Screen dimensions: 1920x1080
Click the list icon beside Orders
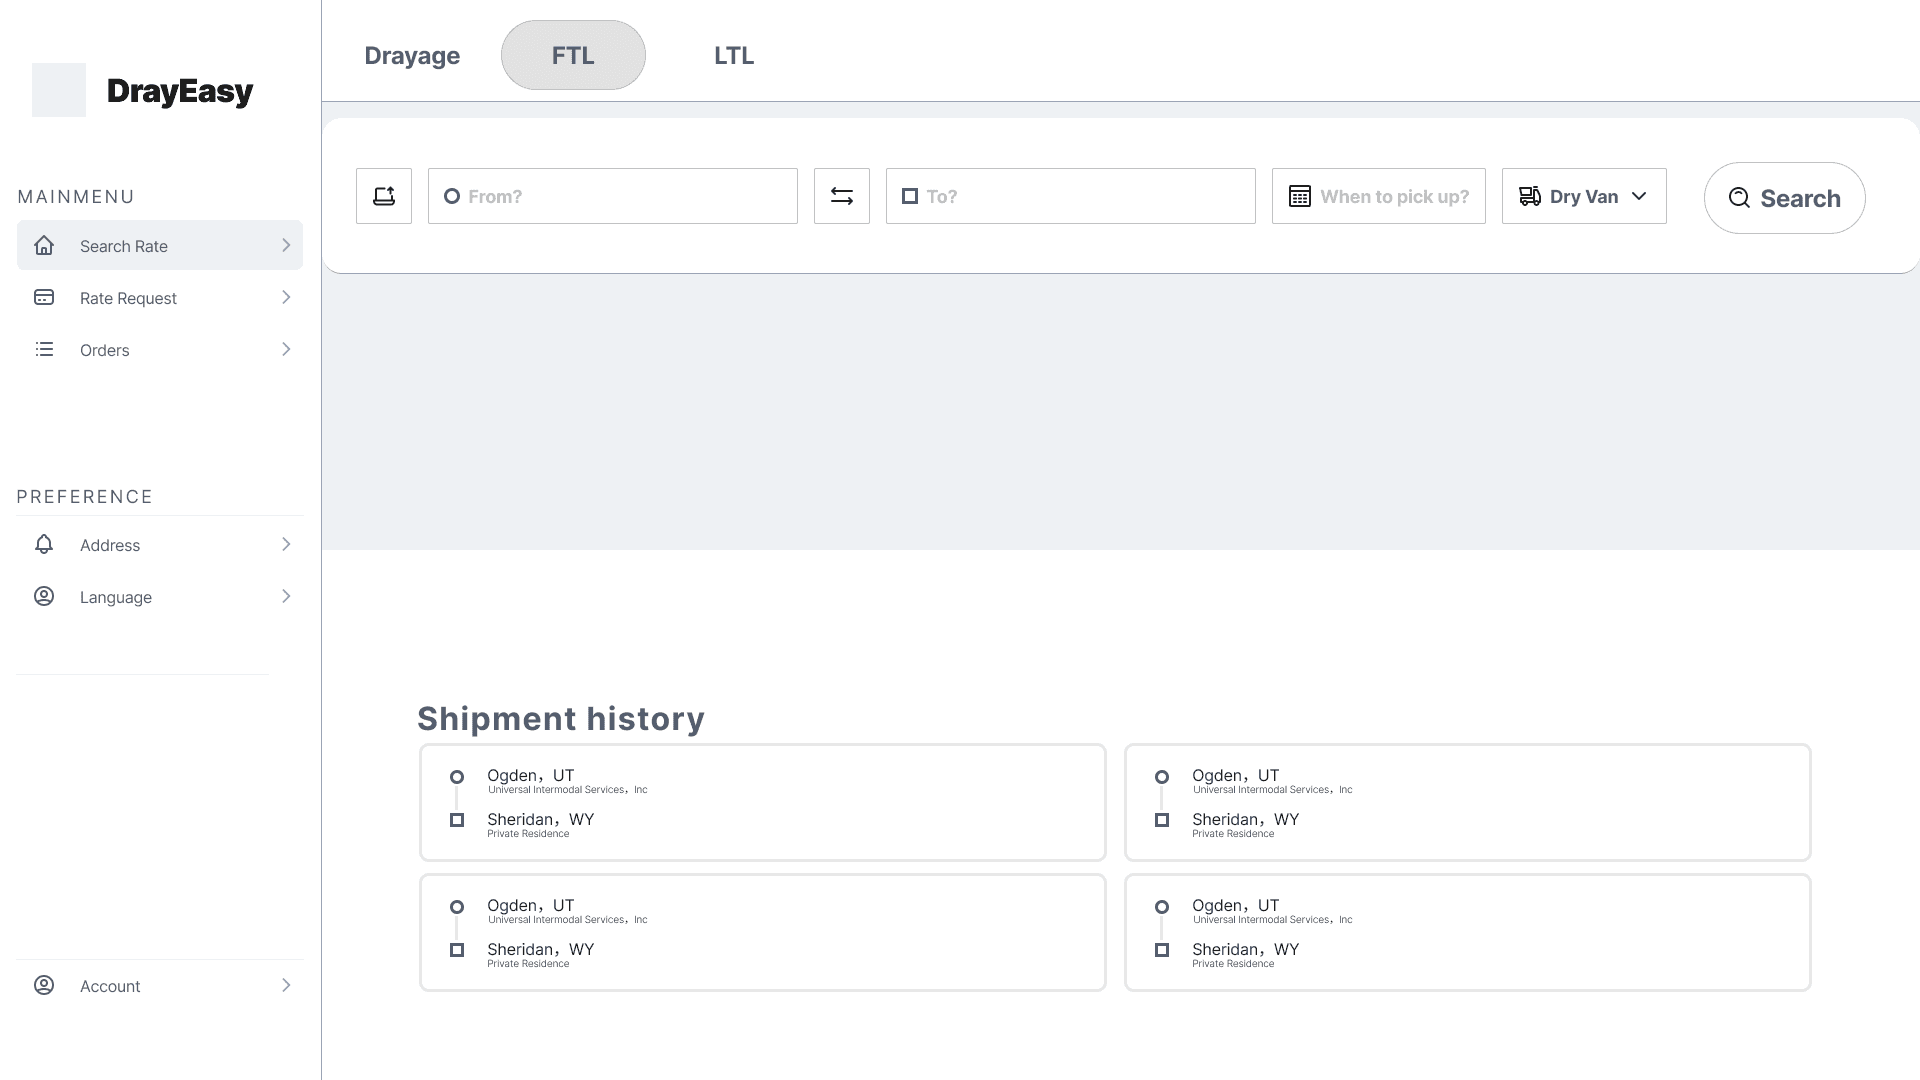coord(44,350)
